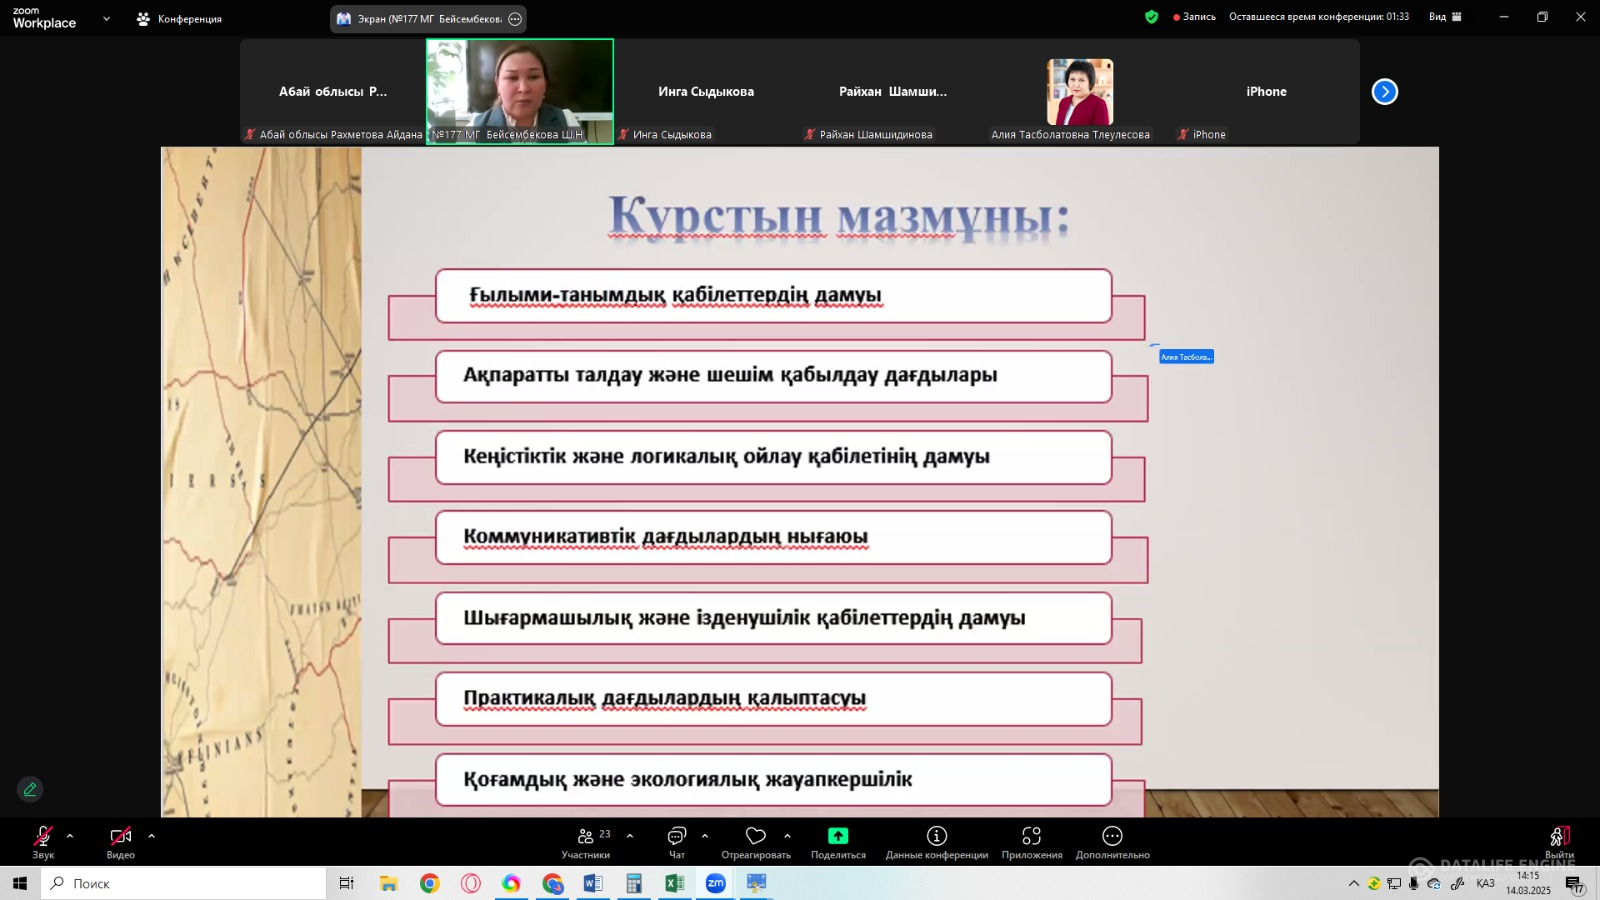Show next participants with the blue arrow
The height and width of the screenshot is (900, 1600).
pyautogui.click(x=1384, y=92)
